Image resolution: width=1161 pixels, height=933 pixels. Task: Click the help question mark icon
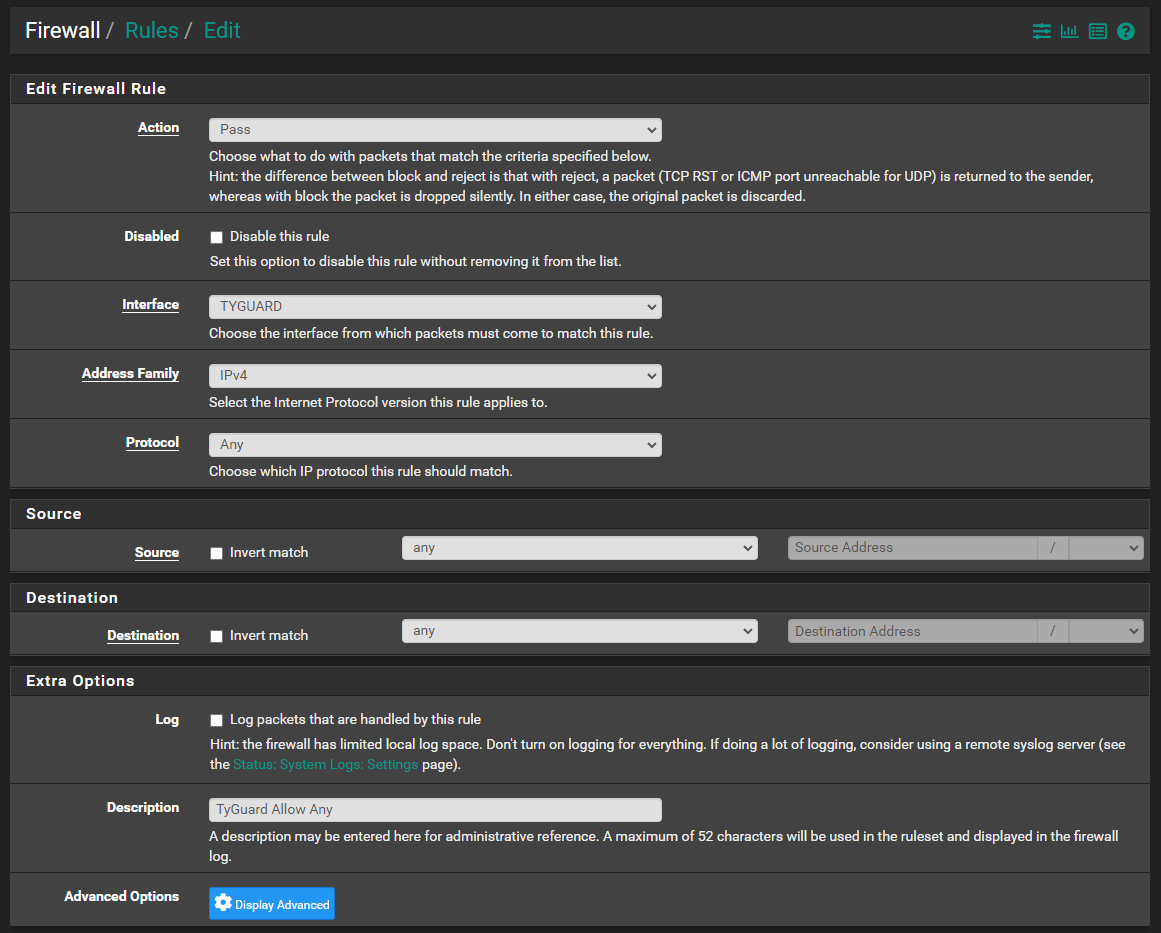(1125, 31)
